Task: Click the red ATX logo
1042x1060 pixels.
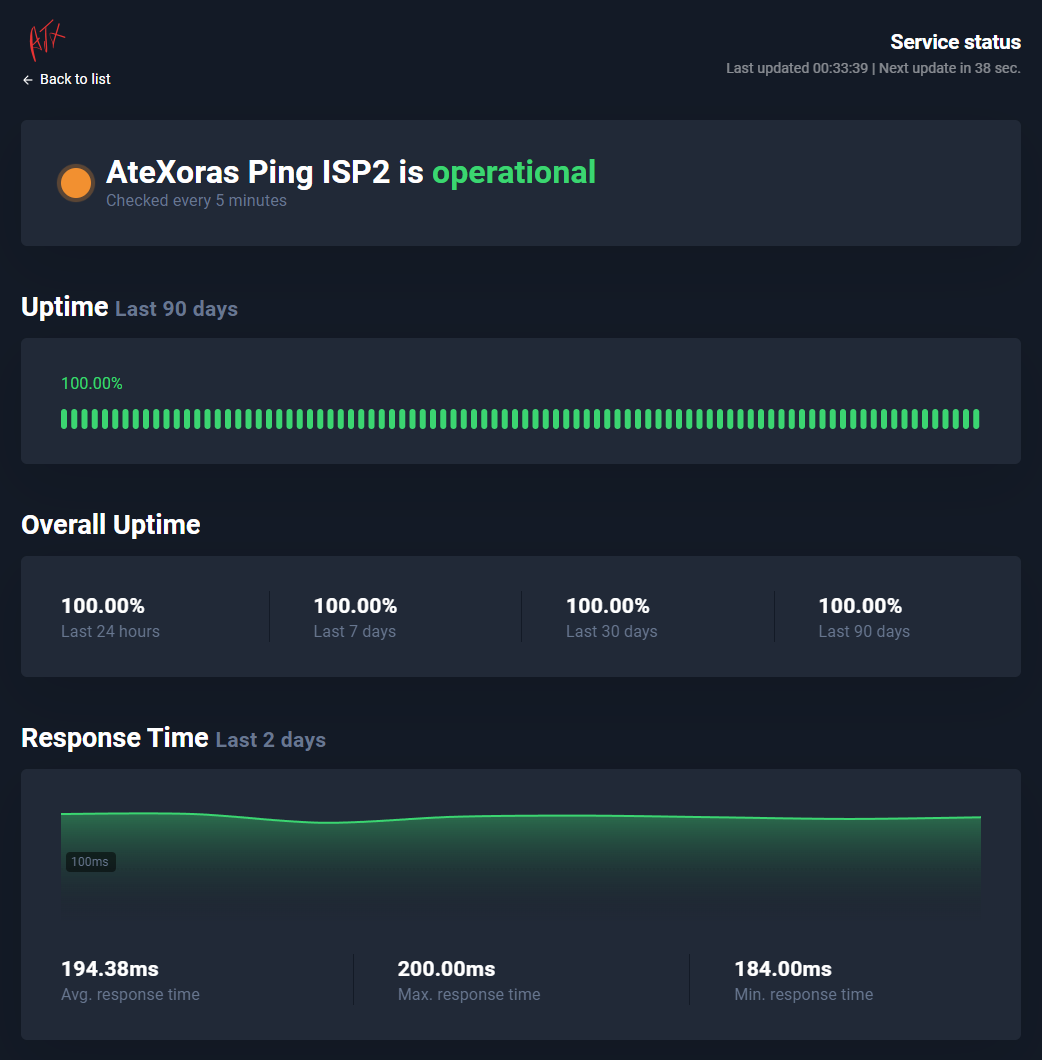Action: pos(46,41)
